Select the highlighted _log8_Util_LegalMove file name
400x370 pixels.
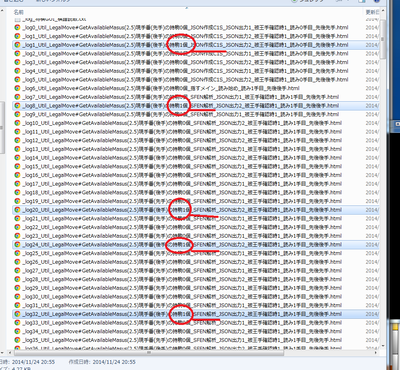181,106
